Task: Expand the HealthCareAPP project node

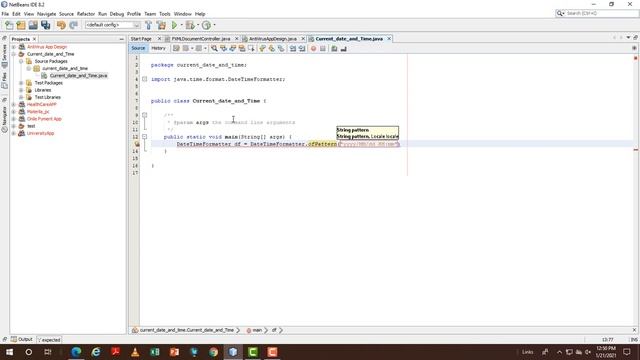Action: [14, 104]
